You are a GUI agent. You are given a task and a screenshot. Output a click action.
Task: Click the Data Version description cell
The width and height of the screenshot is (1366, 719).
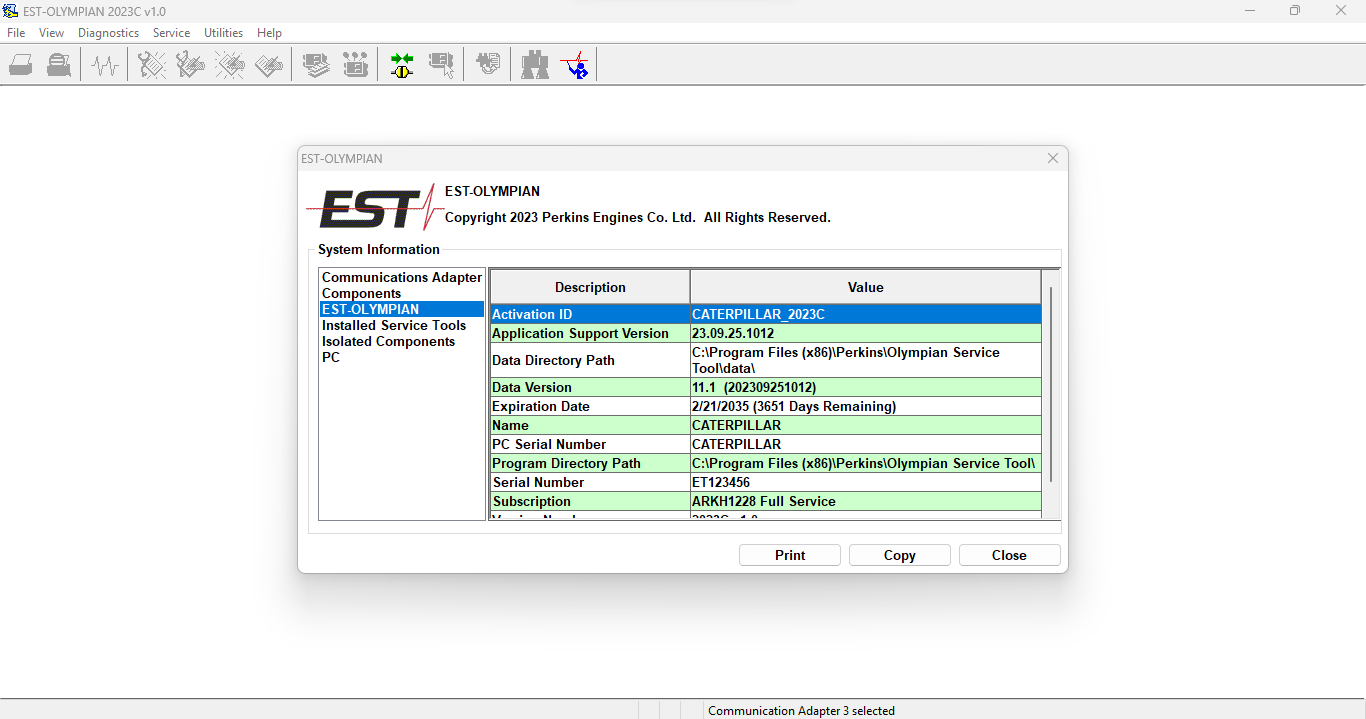[x=590, y=387]
